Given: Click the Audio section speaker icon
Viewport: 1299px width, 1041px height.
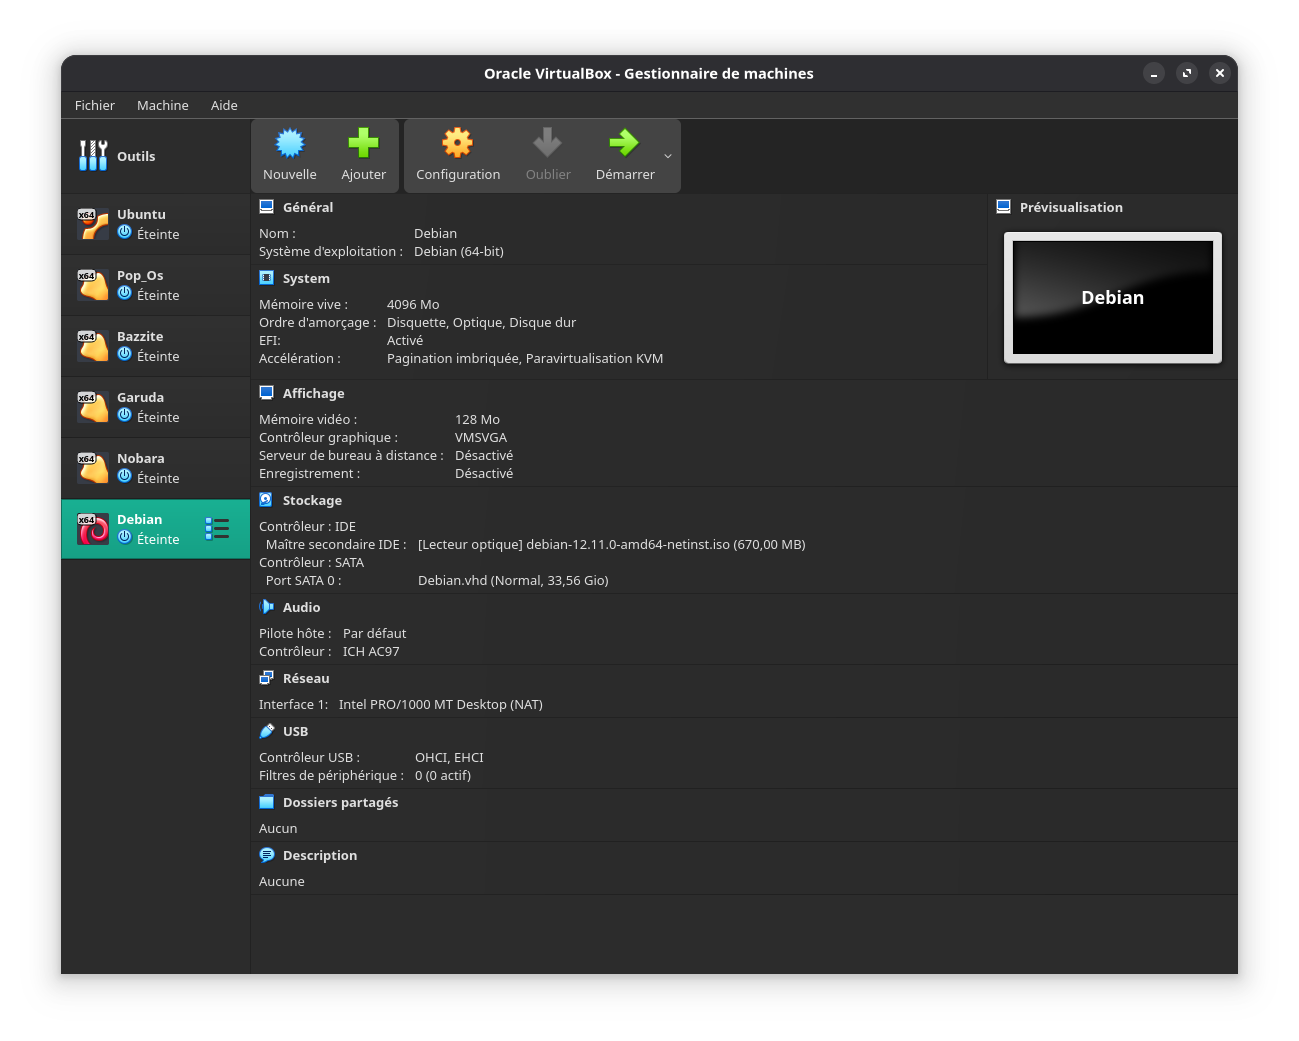Looking at the screenshot, I should (266, 607).
